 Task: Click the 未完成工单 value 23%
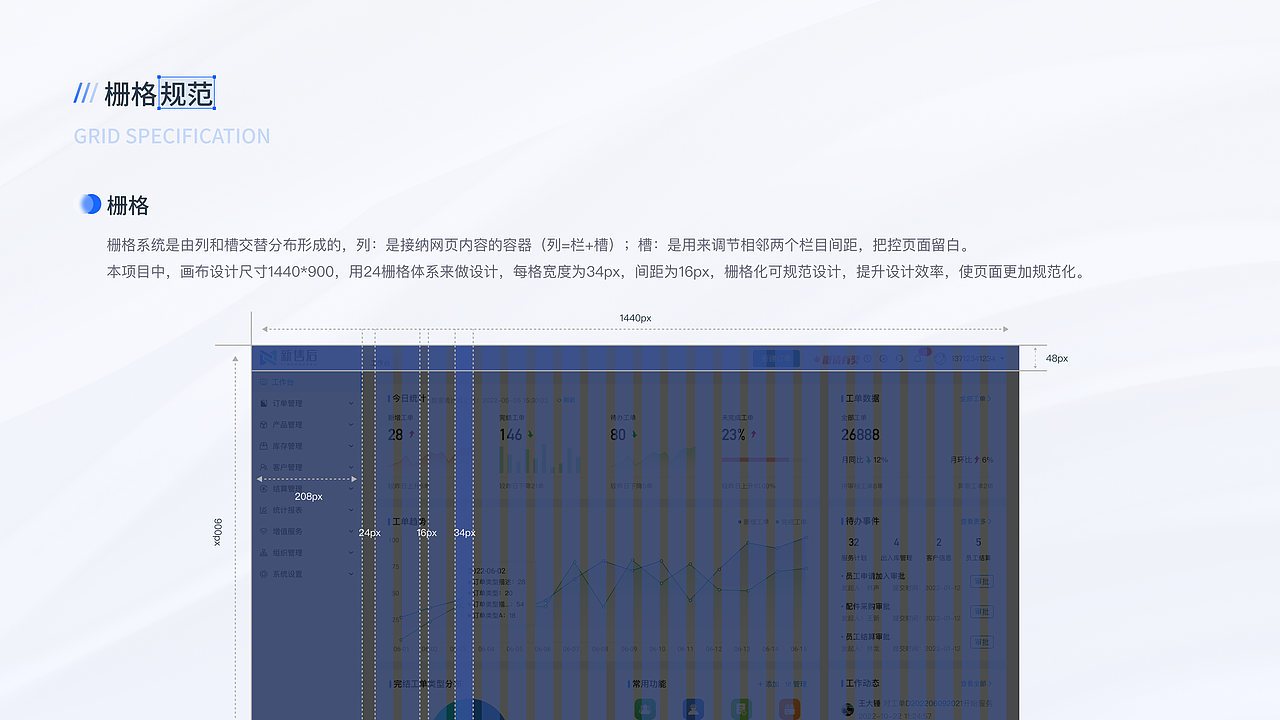(734, 435)
